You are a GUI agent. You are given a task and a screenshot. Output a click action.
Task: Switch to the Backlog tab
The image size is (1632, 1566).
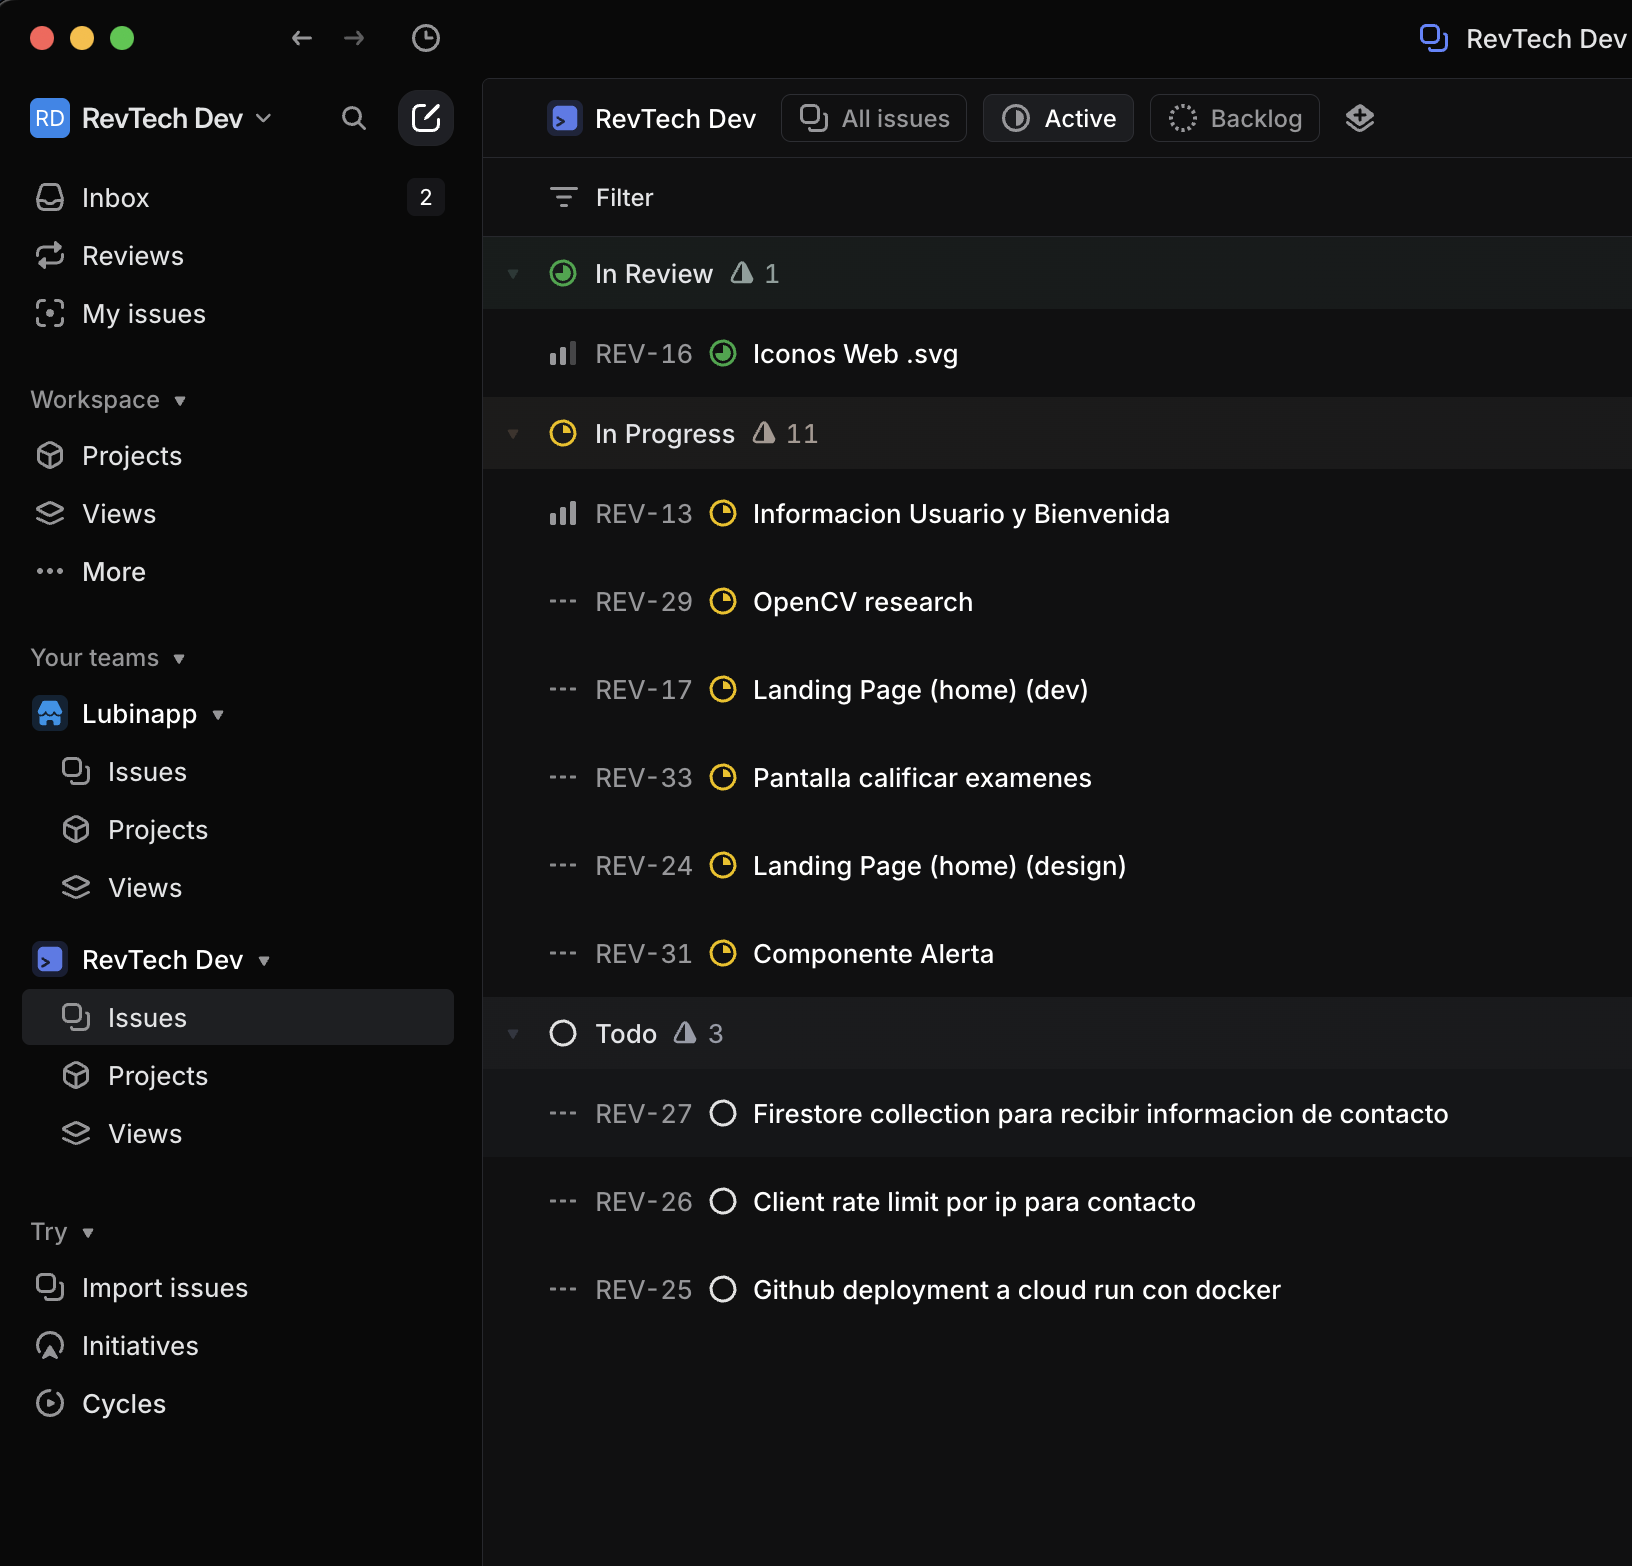[1235, 118]
